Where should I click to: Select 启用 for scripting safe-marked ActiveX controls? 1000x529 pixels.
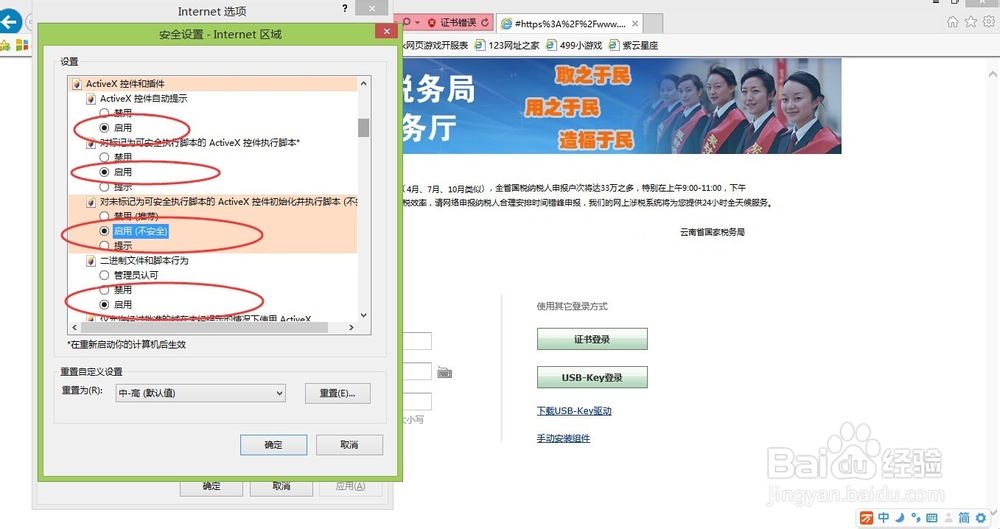(x=104, y=172)
